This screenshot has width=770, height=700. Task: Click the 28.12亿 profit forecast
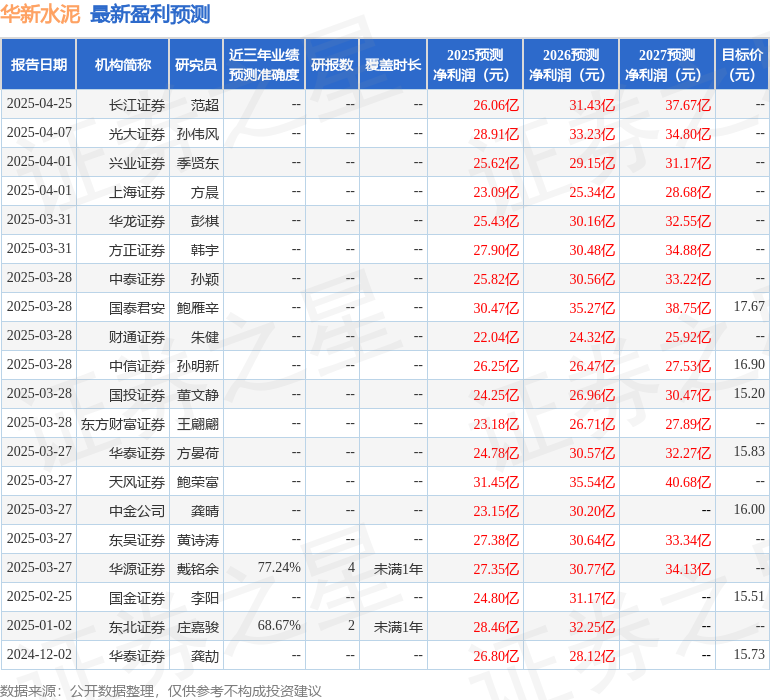coord(592,656)
